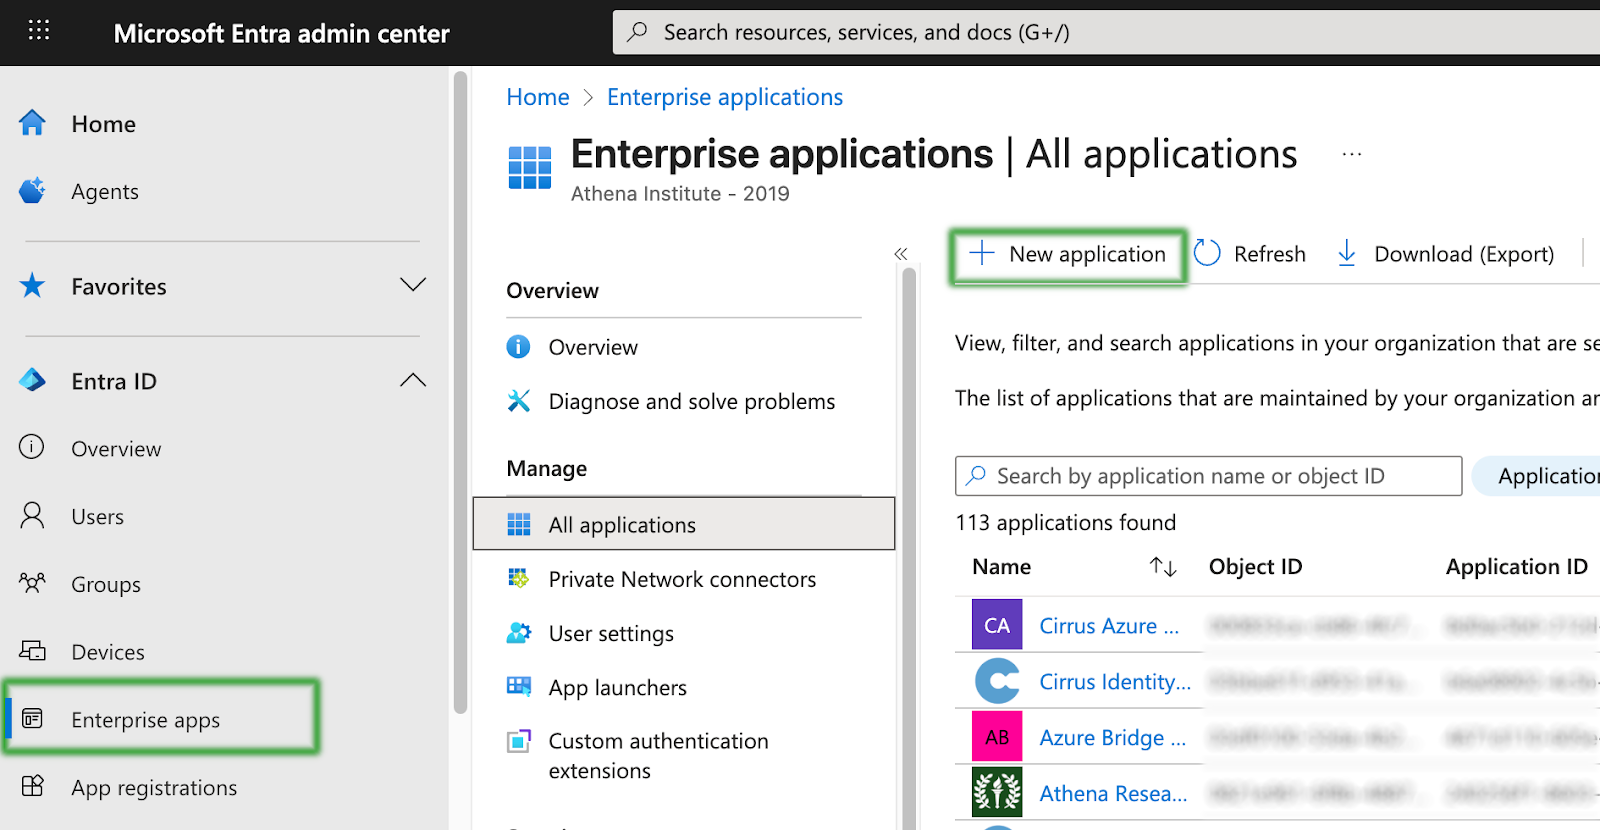The width and height of the screenshot is (1600, 830).
Task: Collapse the inner menu with double chevron
Action: tap(900, 254)
